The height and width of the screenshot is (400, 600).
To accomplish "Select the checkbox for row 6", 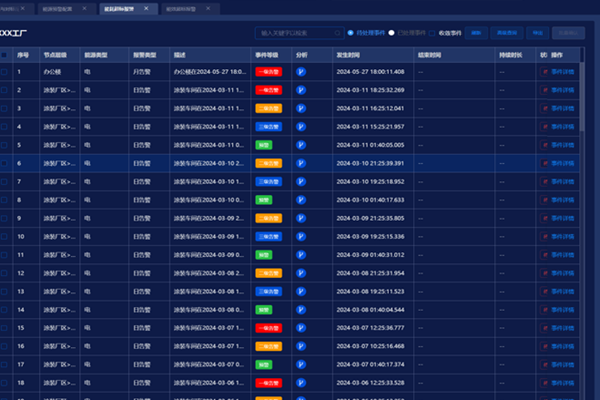I will 4,163.
